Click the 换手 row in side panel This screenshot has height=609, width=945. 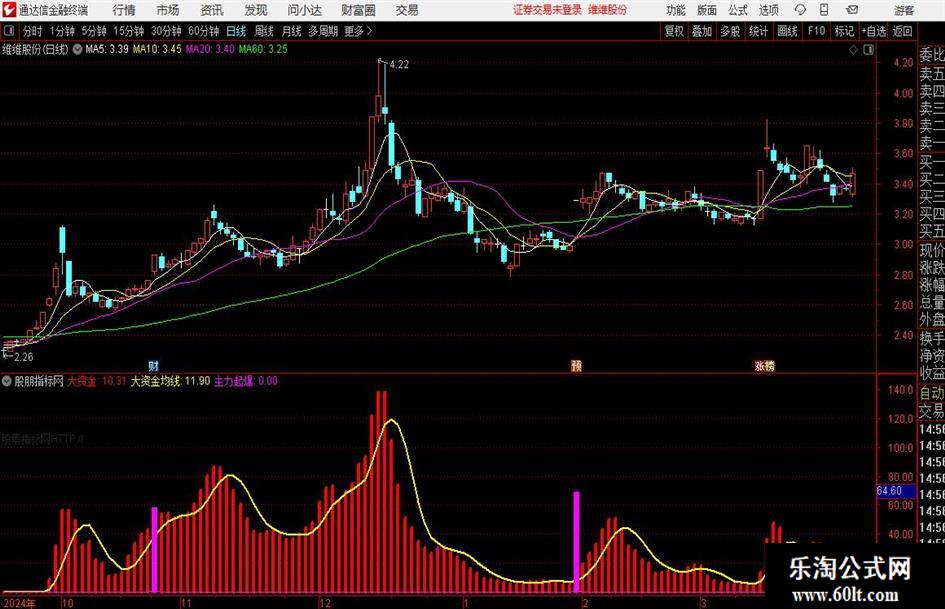coord(932,338)
